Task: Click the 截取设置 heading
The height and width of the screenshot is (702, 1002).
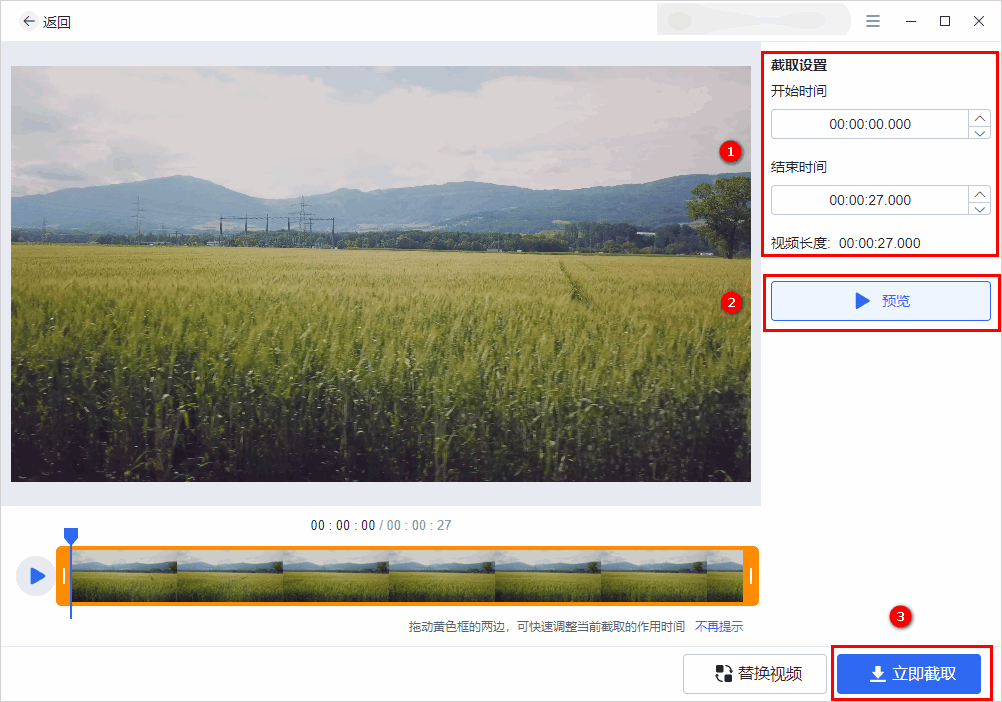Action: [799, 65]
